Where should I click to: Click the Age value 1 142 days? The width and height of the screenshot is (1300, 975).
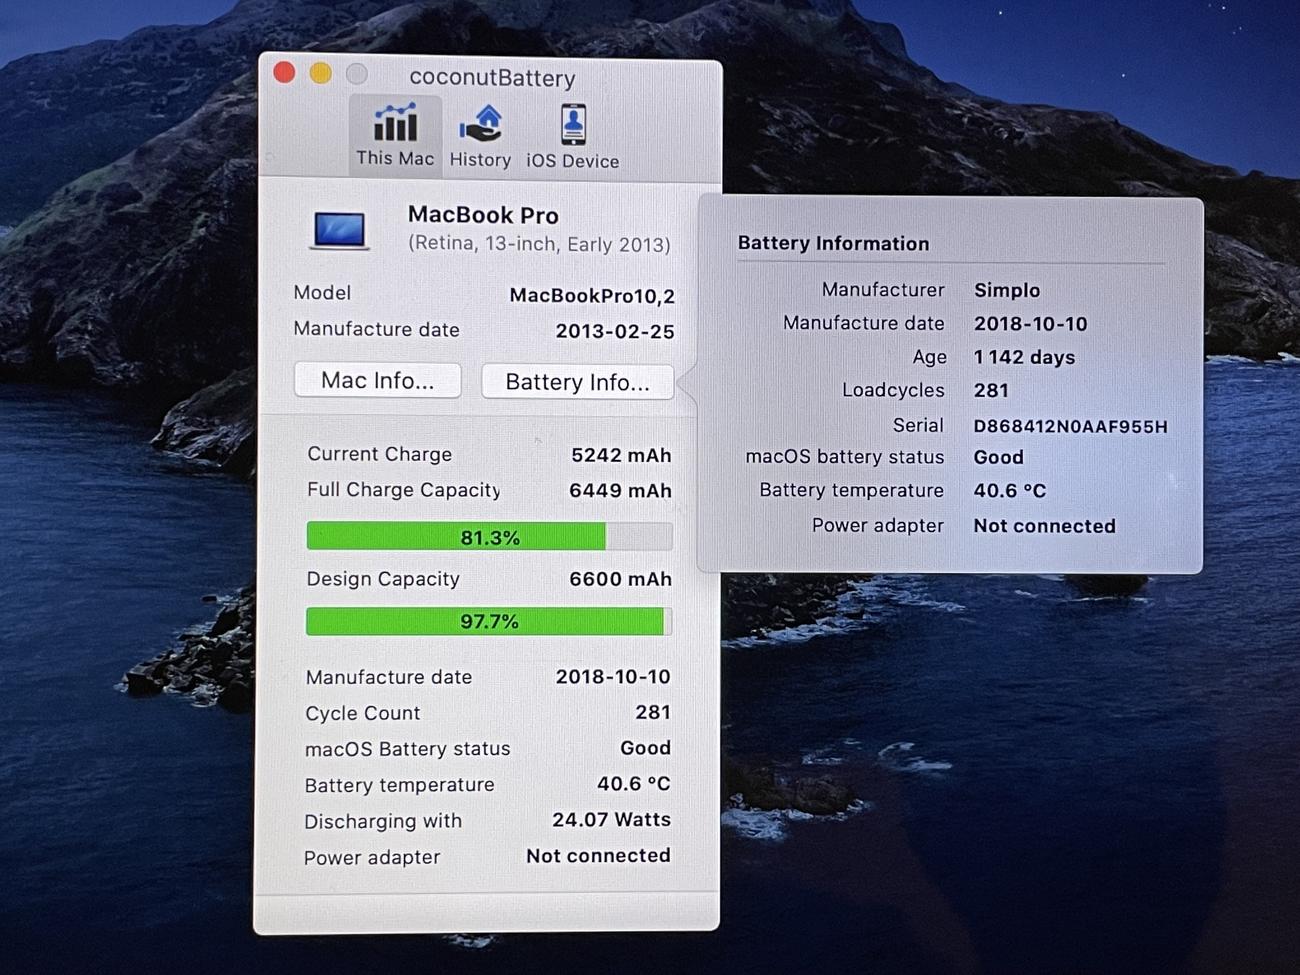[x=1024, y=357]
